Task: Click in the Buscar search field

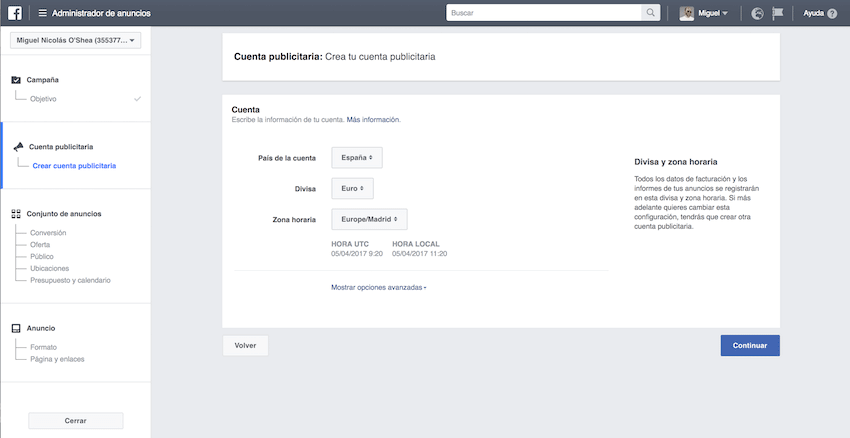Action: tap(544, 13)
